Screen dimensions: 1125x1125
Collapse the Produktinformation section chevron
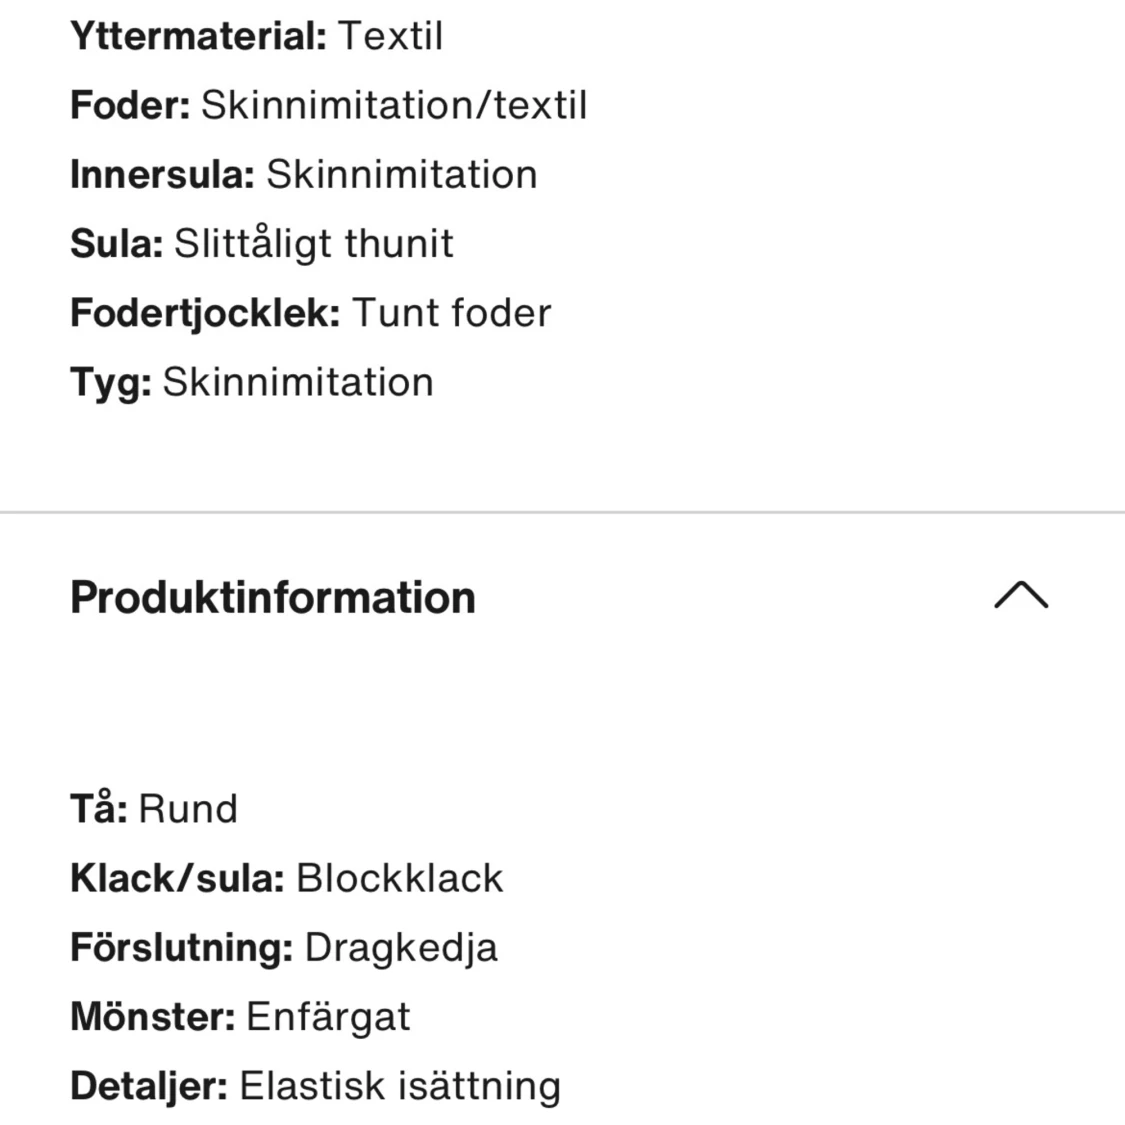coord(1021,595)
